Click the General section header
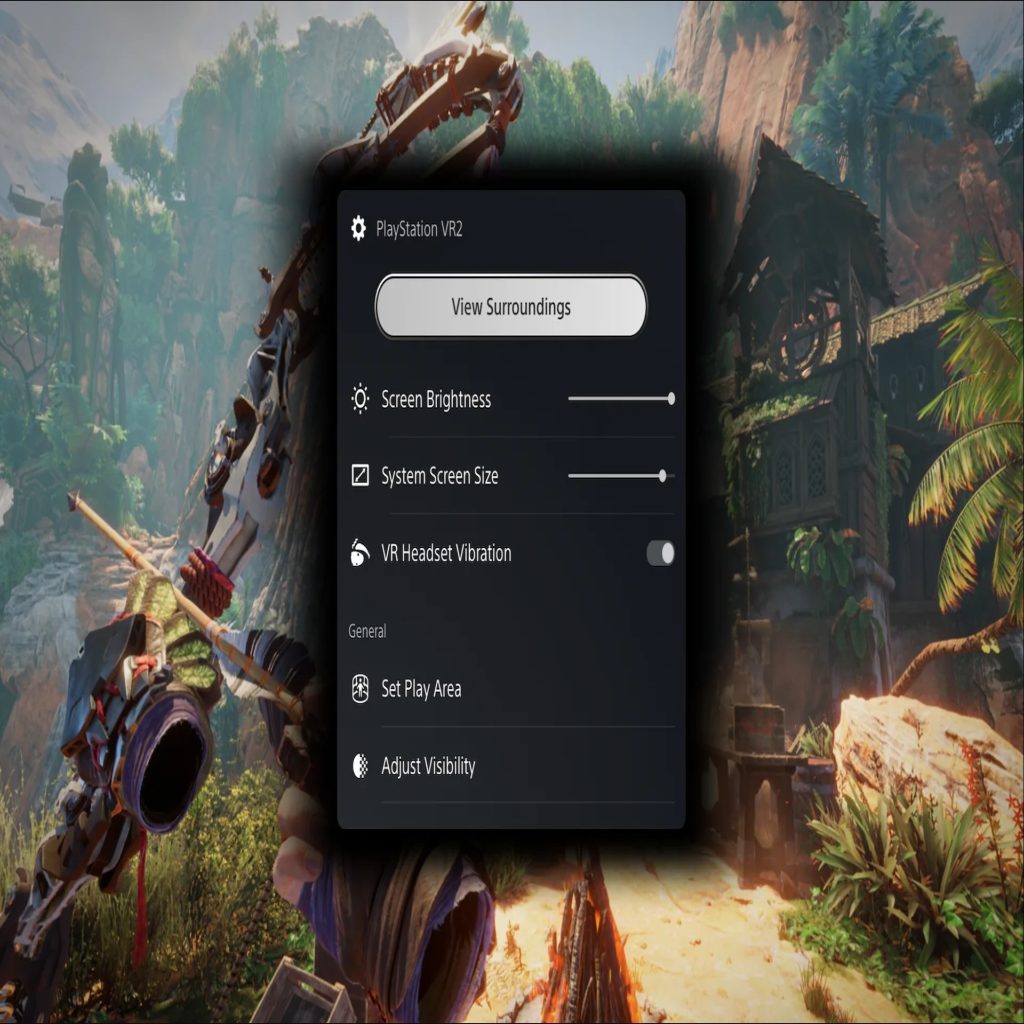Screen dimensions: 1024x1024 (367, 631)
